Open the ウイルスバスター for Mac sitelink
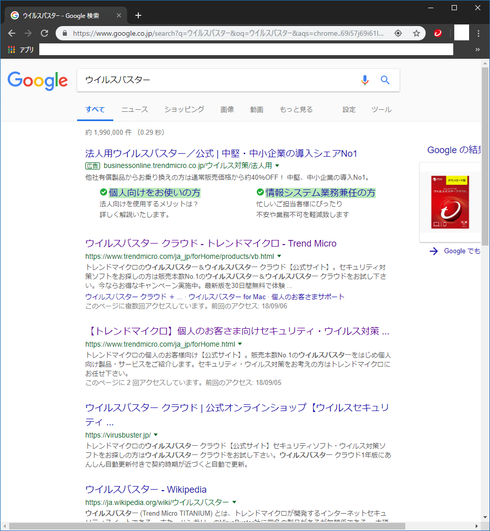The height and width of the screenshot is (531, 490). (x=227, y=297)
